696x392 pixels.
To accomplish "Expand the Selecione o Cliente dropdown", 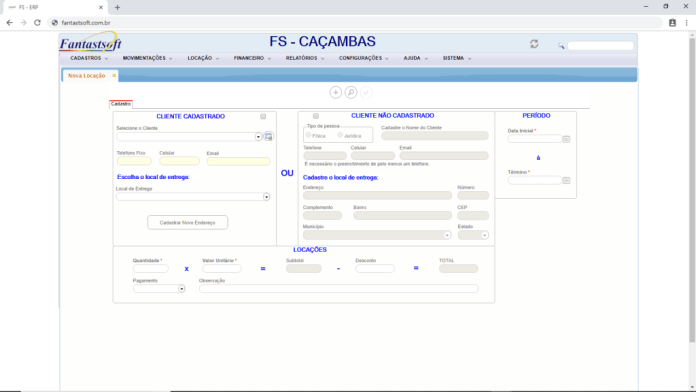I will pyautogui.click(x=258, y=137).
